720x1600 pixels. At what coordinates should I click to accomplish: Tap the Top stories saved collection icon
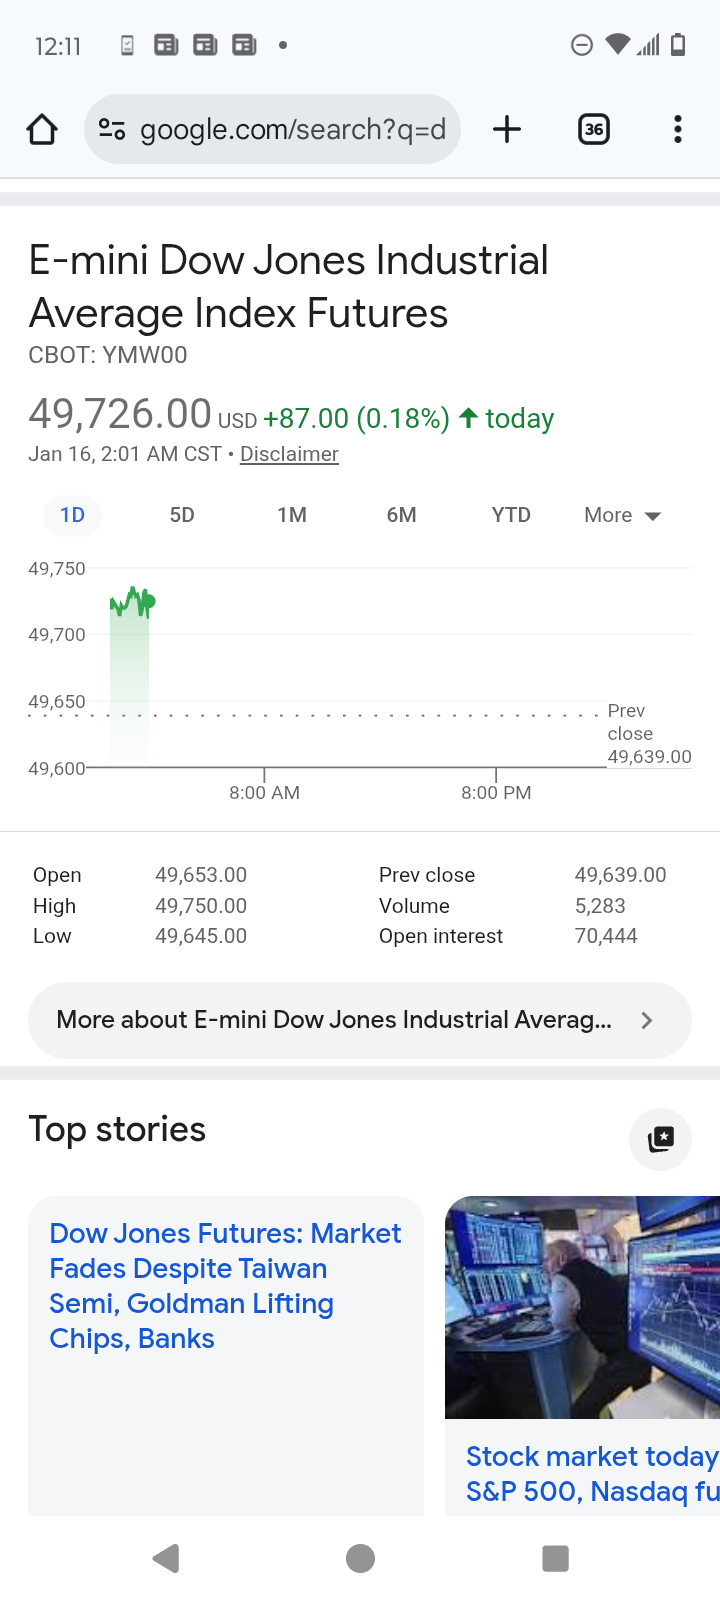[660, 1139]
